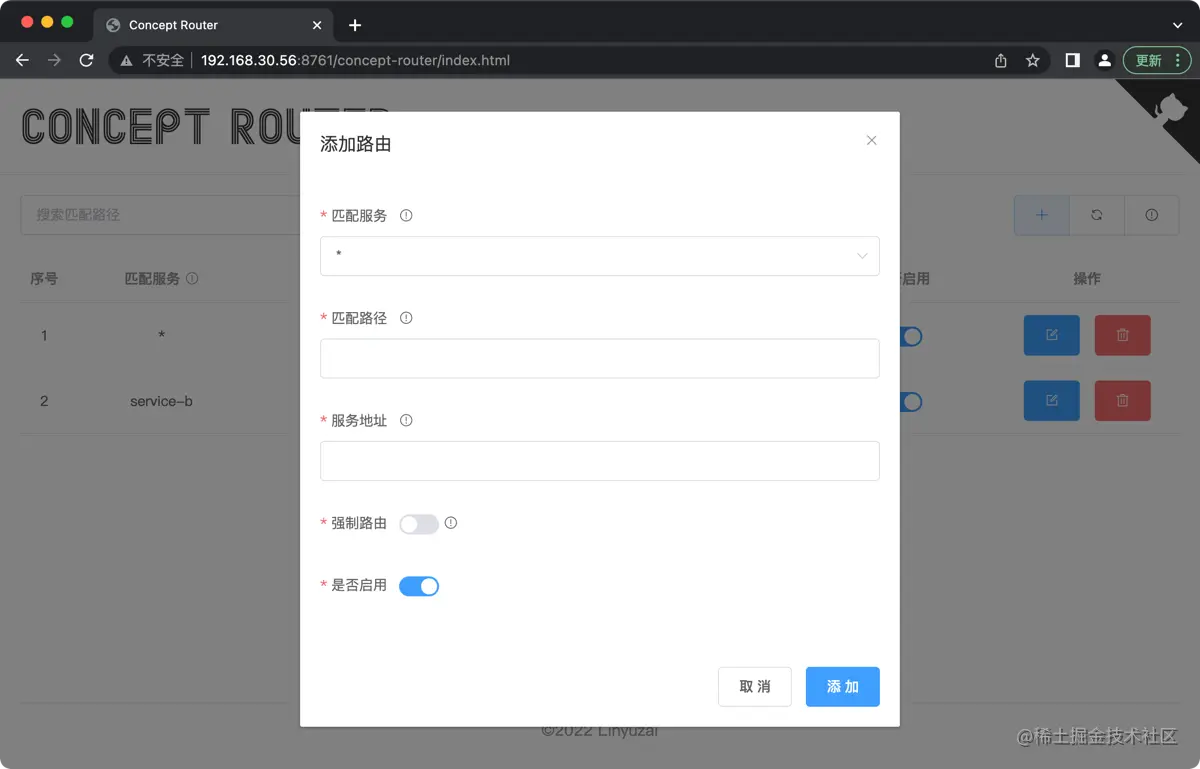Open the info icon in the top toolbar
Screen dimensions: 1200x769
click(1151, 215)
